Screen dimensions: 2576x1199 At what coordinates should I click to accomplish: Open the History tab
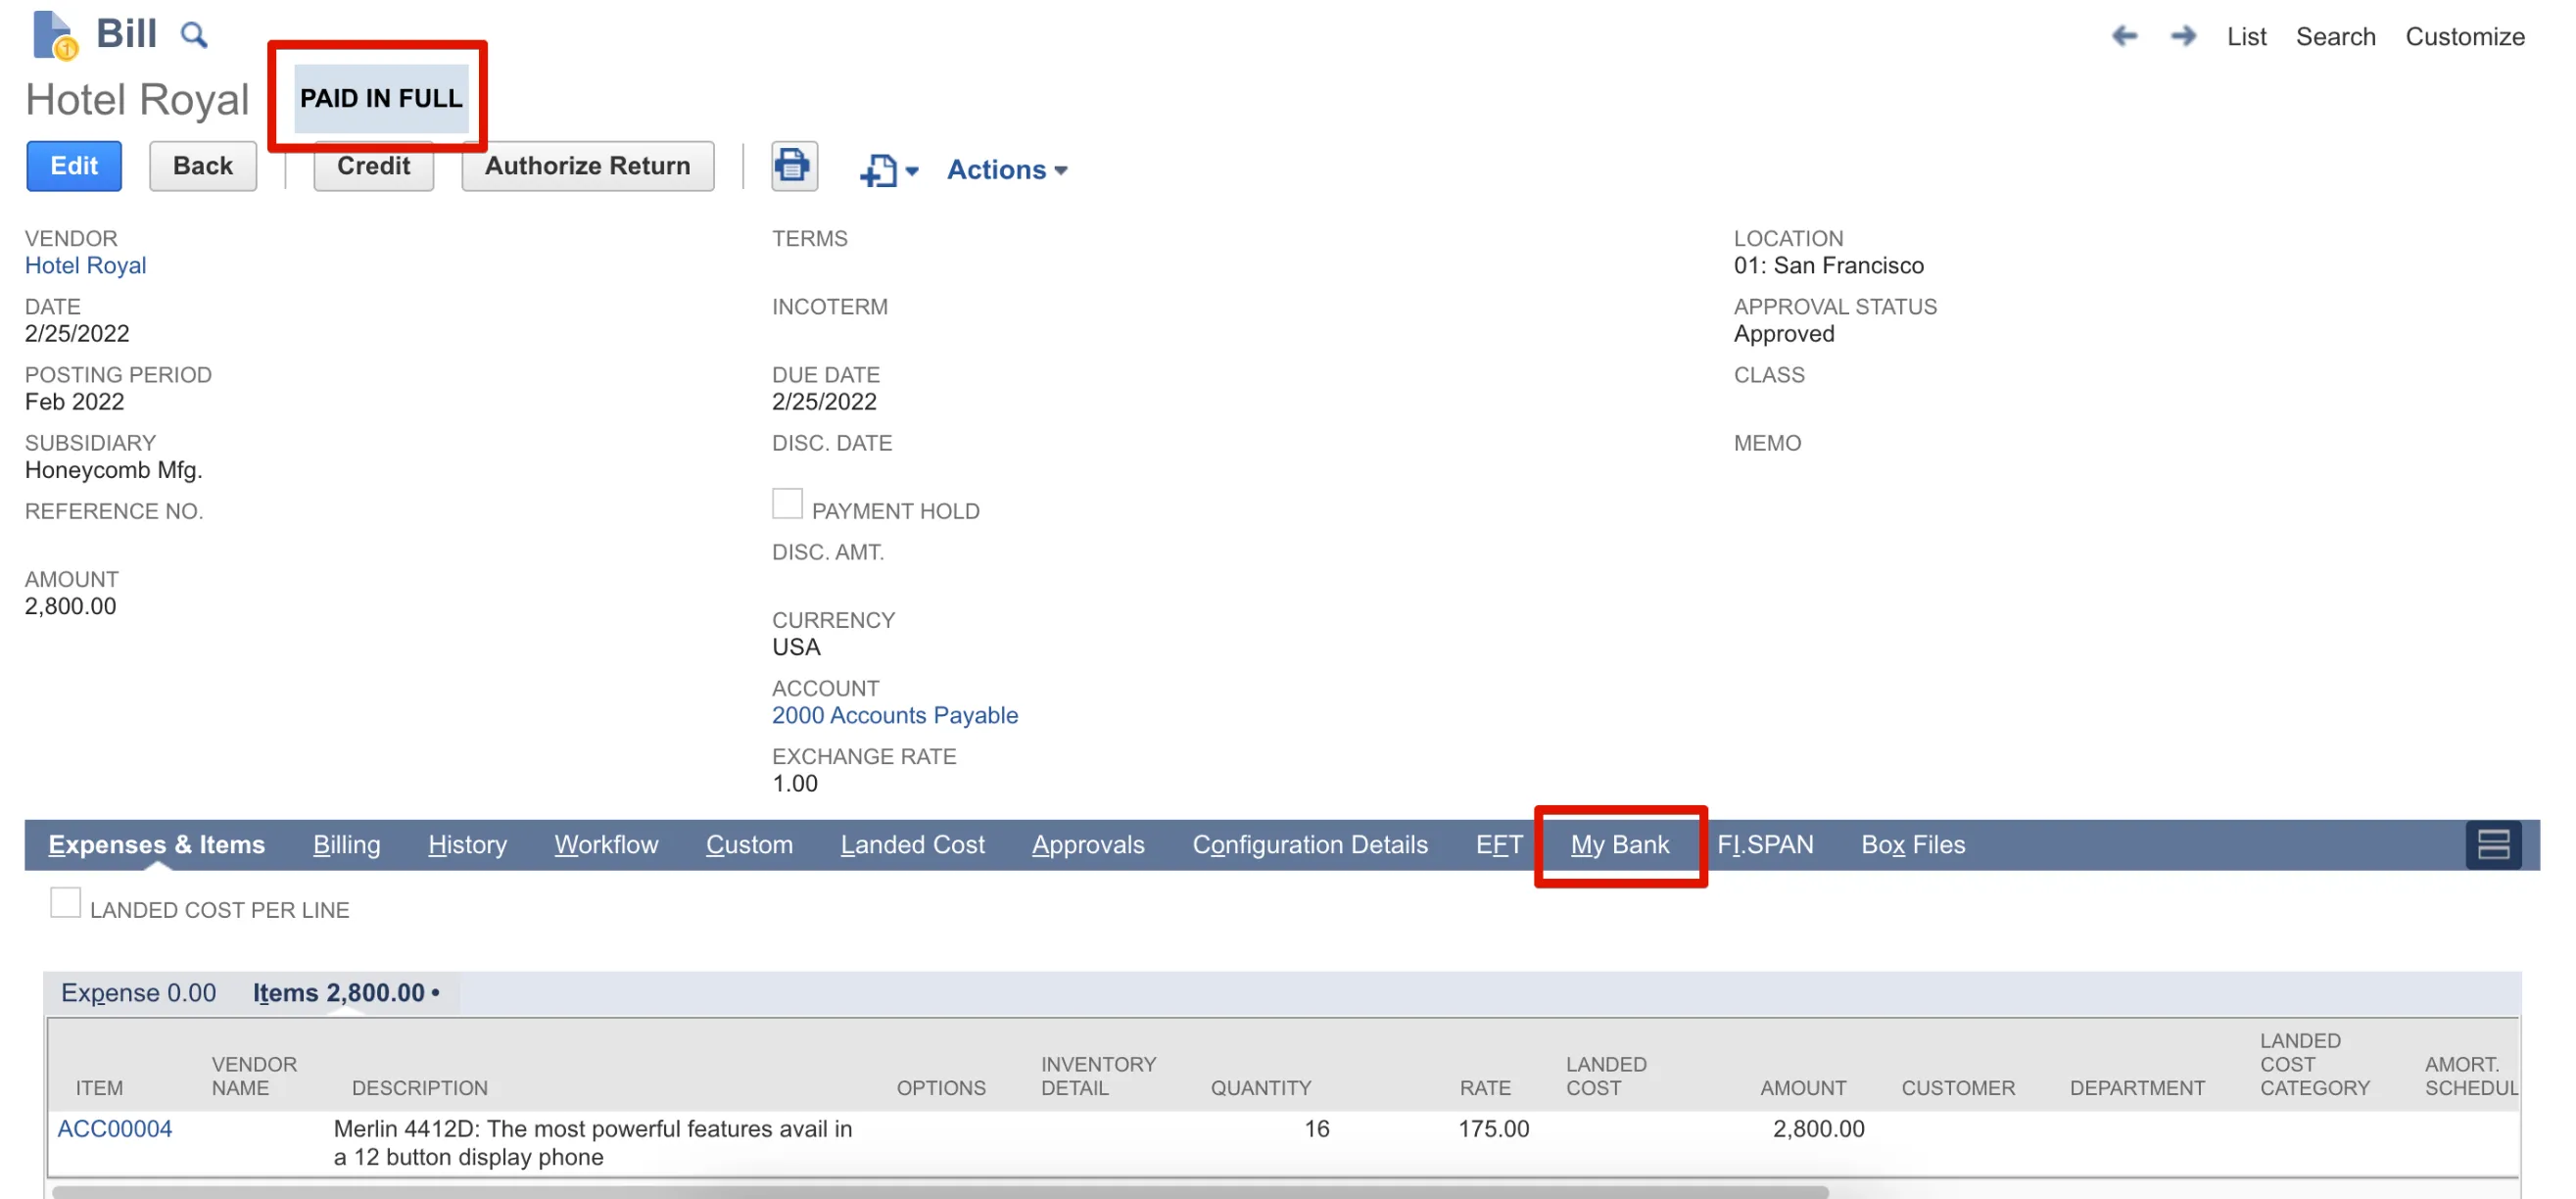click(x=467, y=845)
